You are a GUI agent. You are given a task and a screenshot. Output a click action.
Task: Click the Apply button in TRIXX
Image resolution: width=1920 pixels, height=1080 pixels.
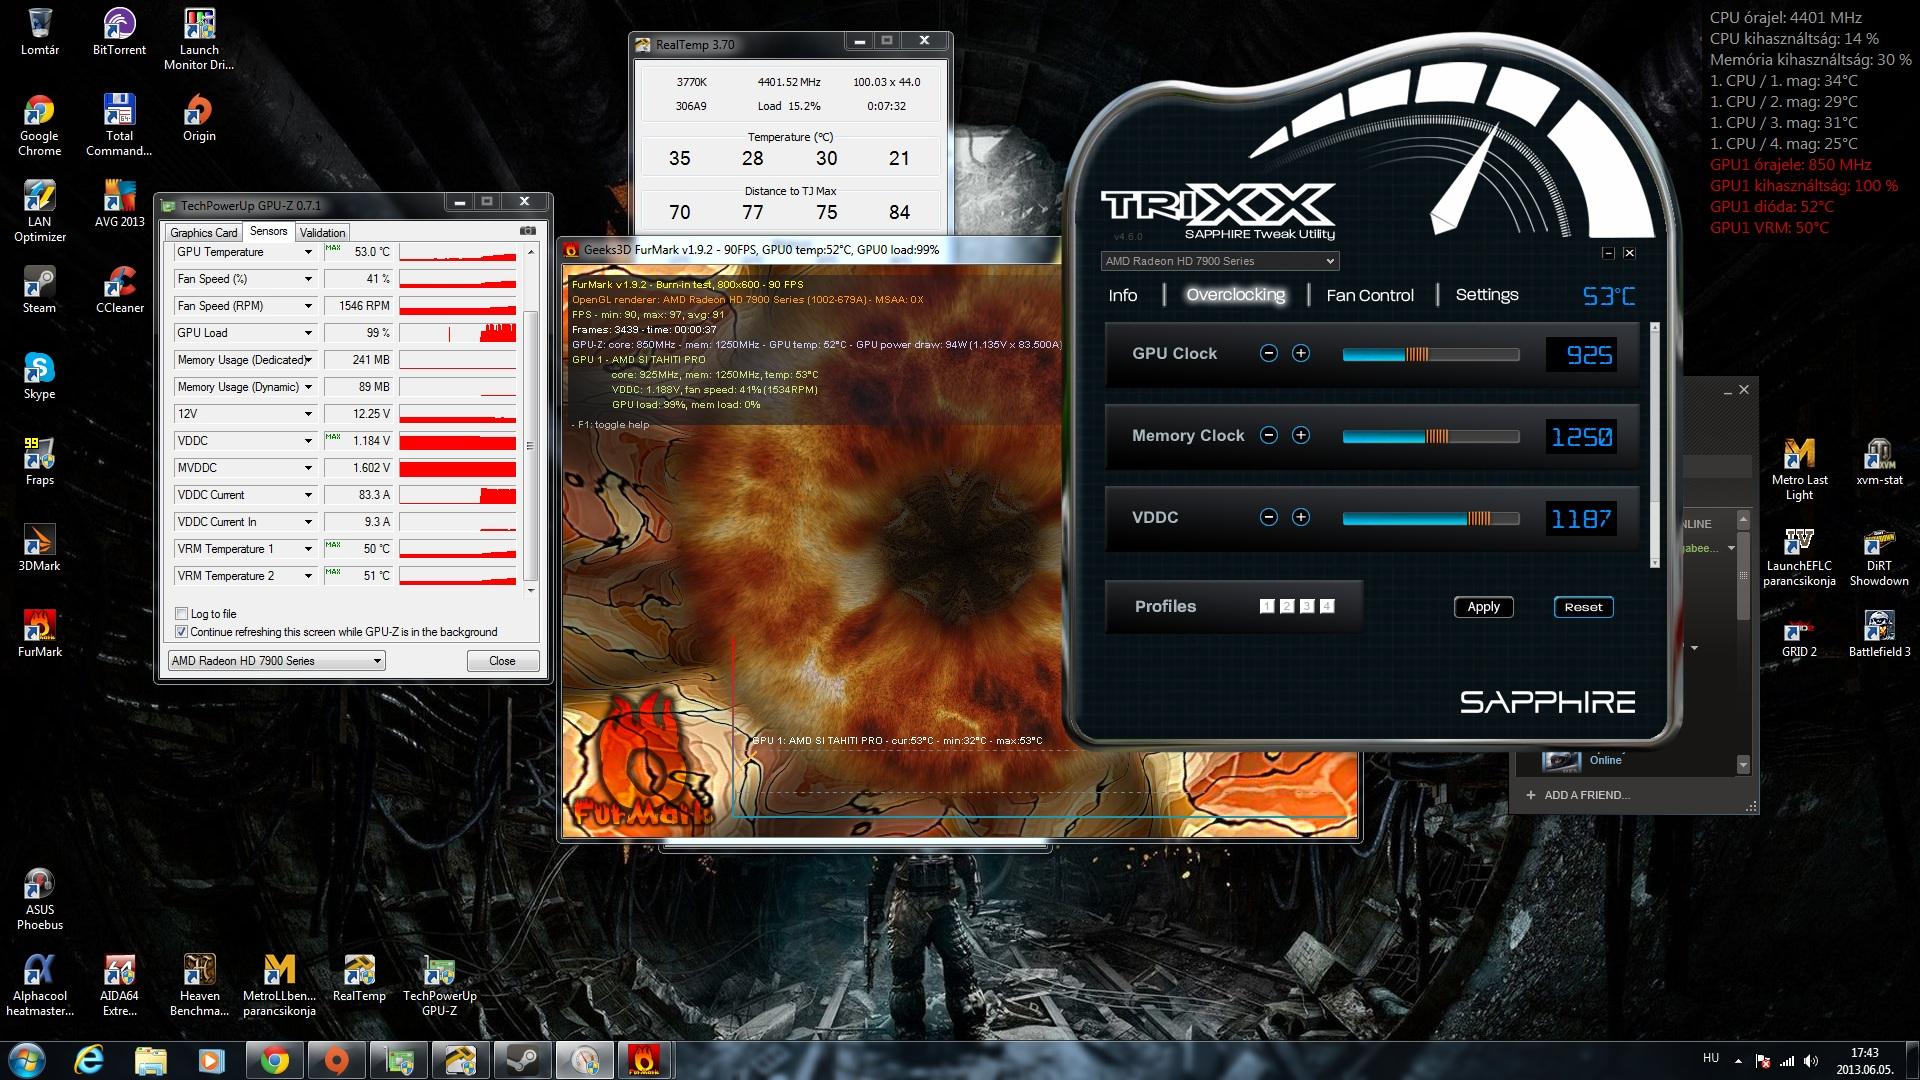[1483, 607]
